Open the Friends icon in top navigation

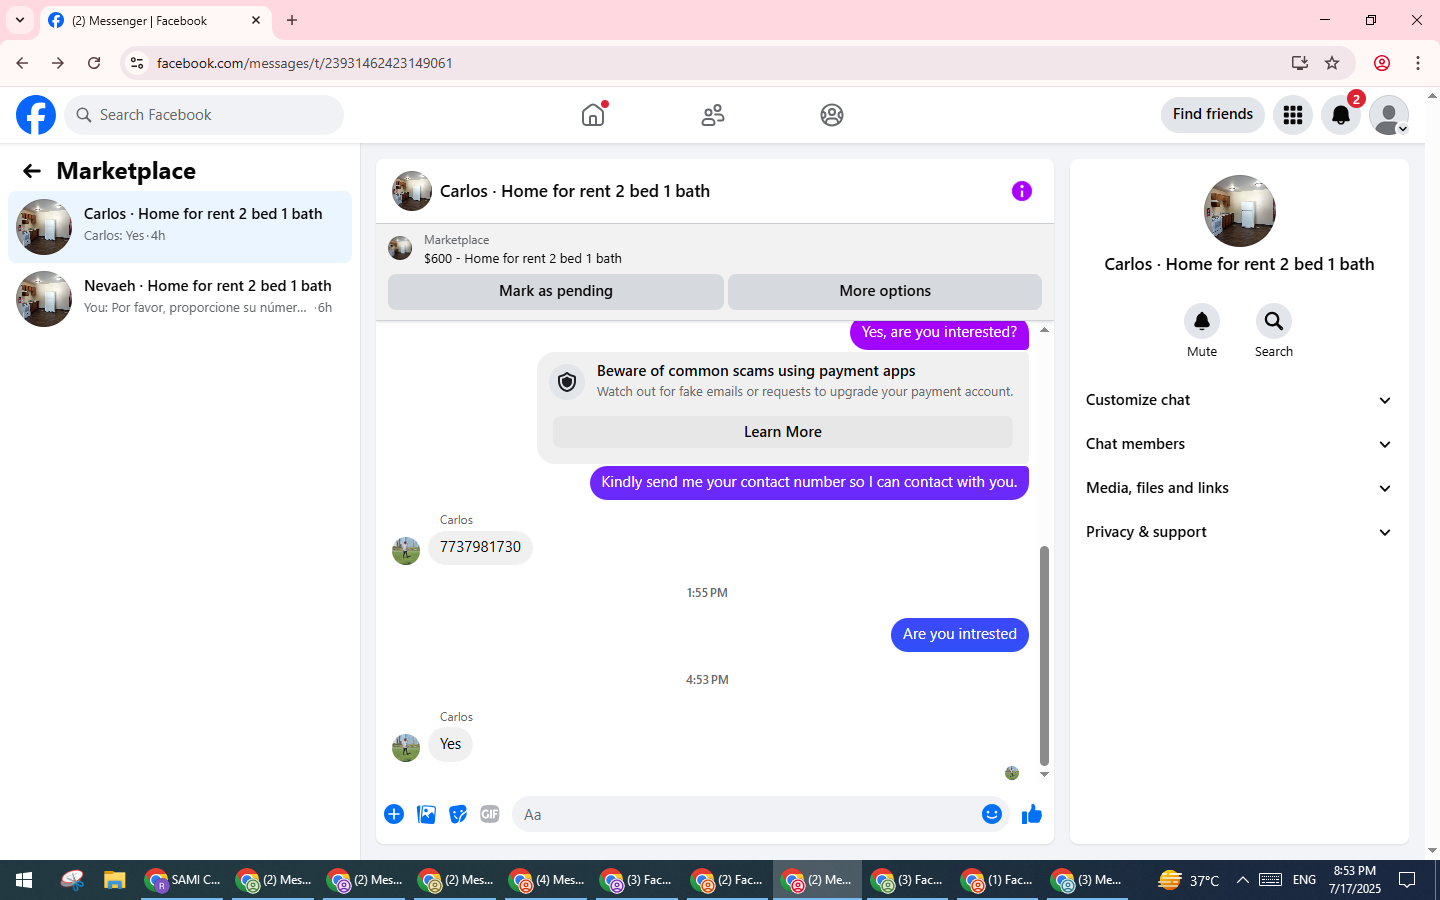pyautogui.click(x=713, y=115)
